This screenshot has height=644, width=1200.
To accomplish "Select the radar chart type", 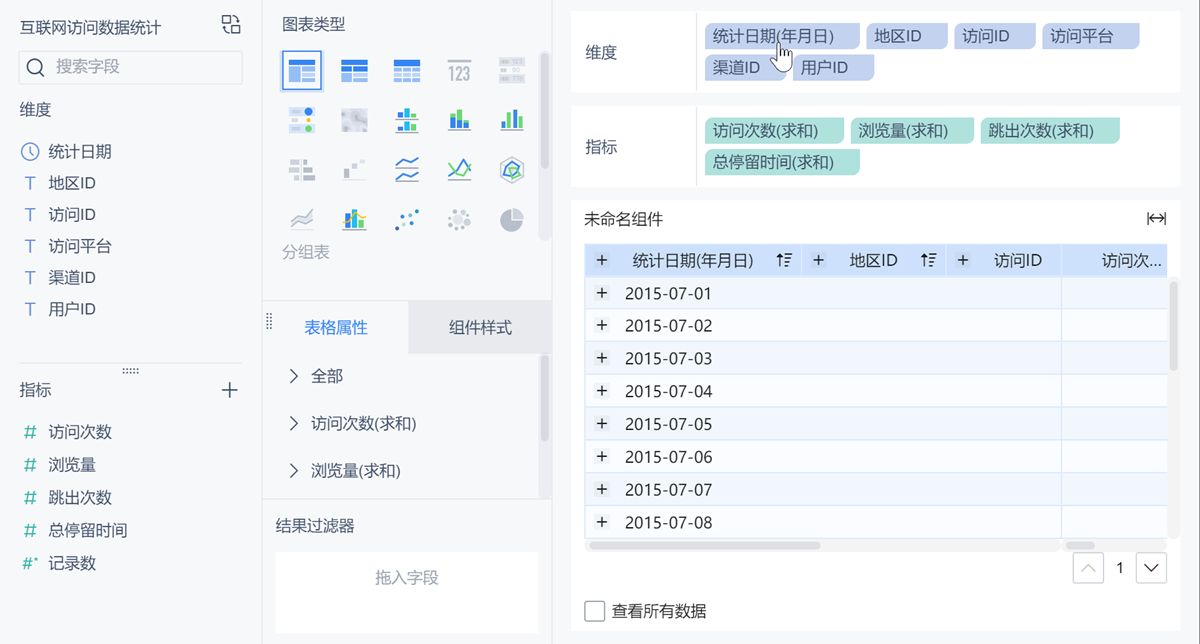I will 512,170.
